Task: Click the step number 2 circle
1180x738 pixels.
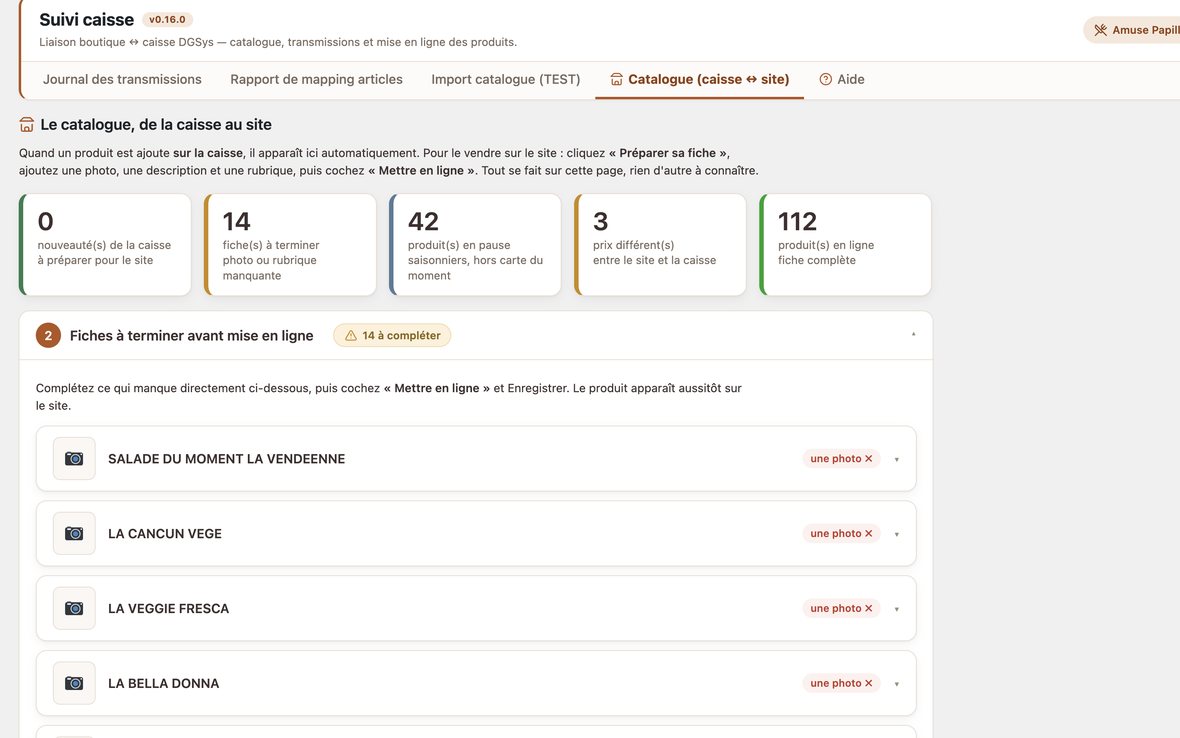Action: [48, 336]
